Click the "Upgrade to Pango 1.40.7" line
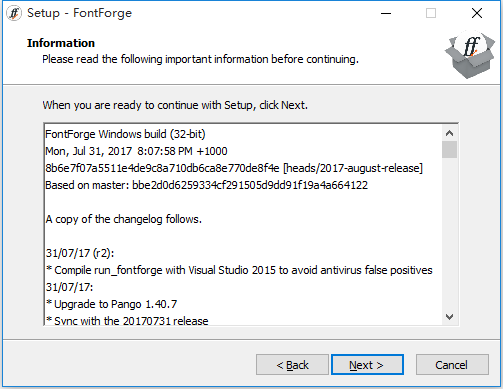Screen dimensions: 503x389 (111, 304)
